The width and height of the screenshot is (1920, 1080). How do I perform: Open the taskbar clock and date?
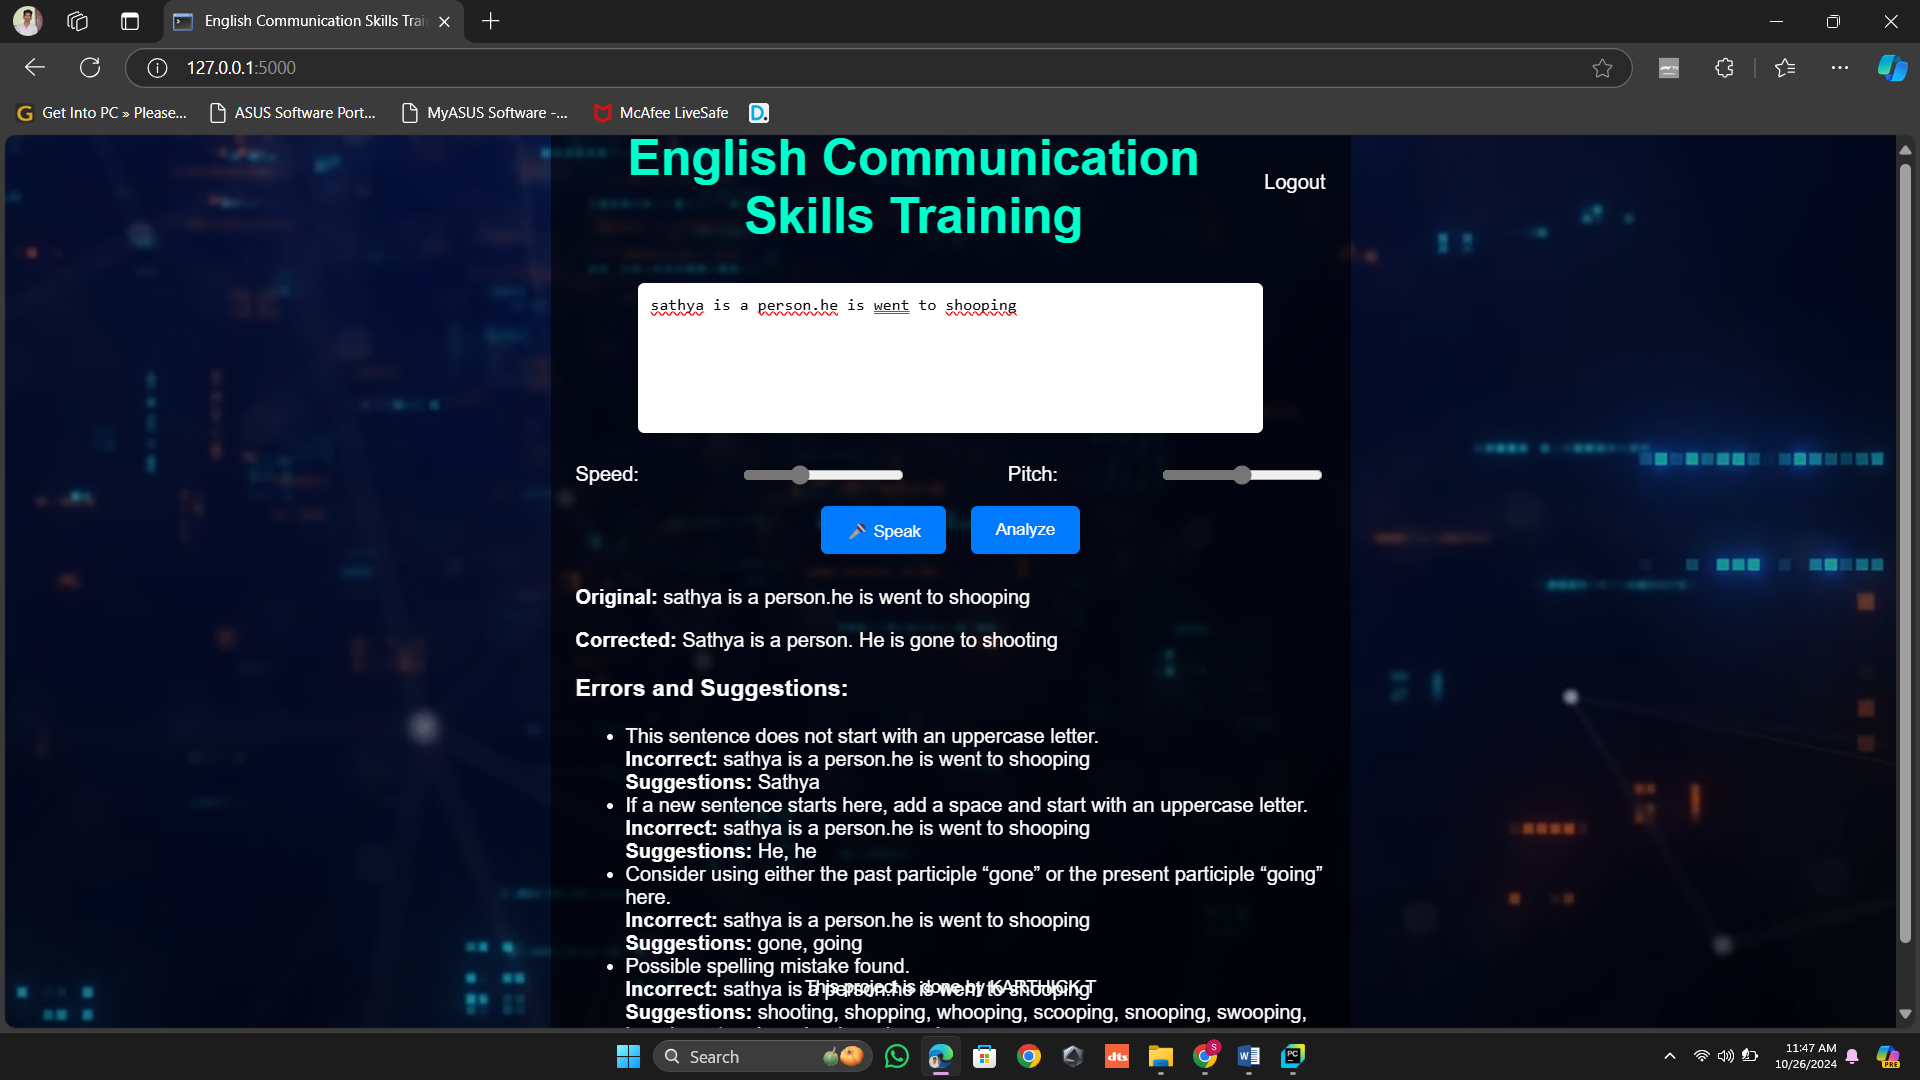tap(1806, 1056)
